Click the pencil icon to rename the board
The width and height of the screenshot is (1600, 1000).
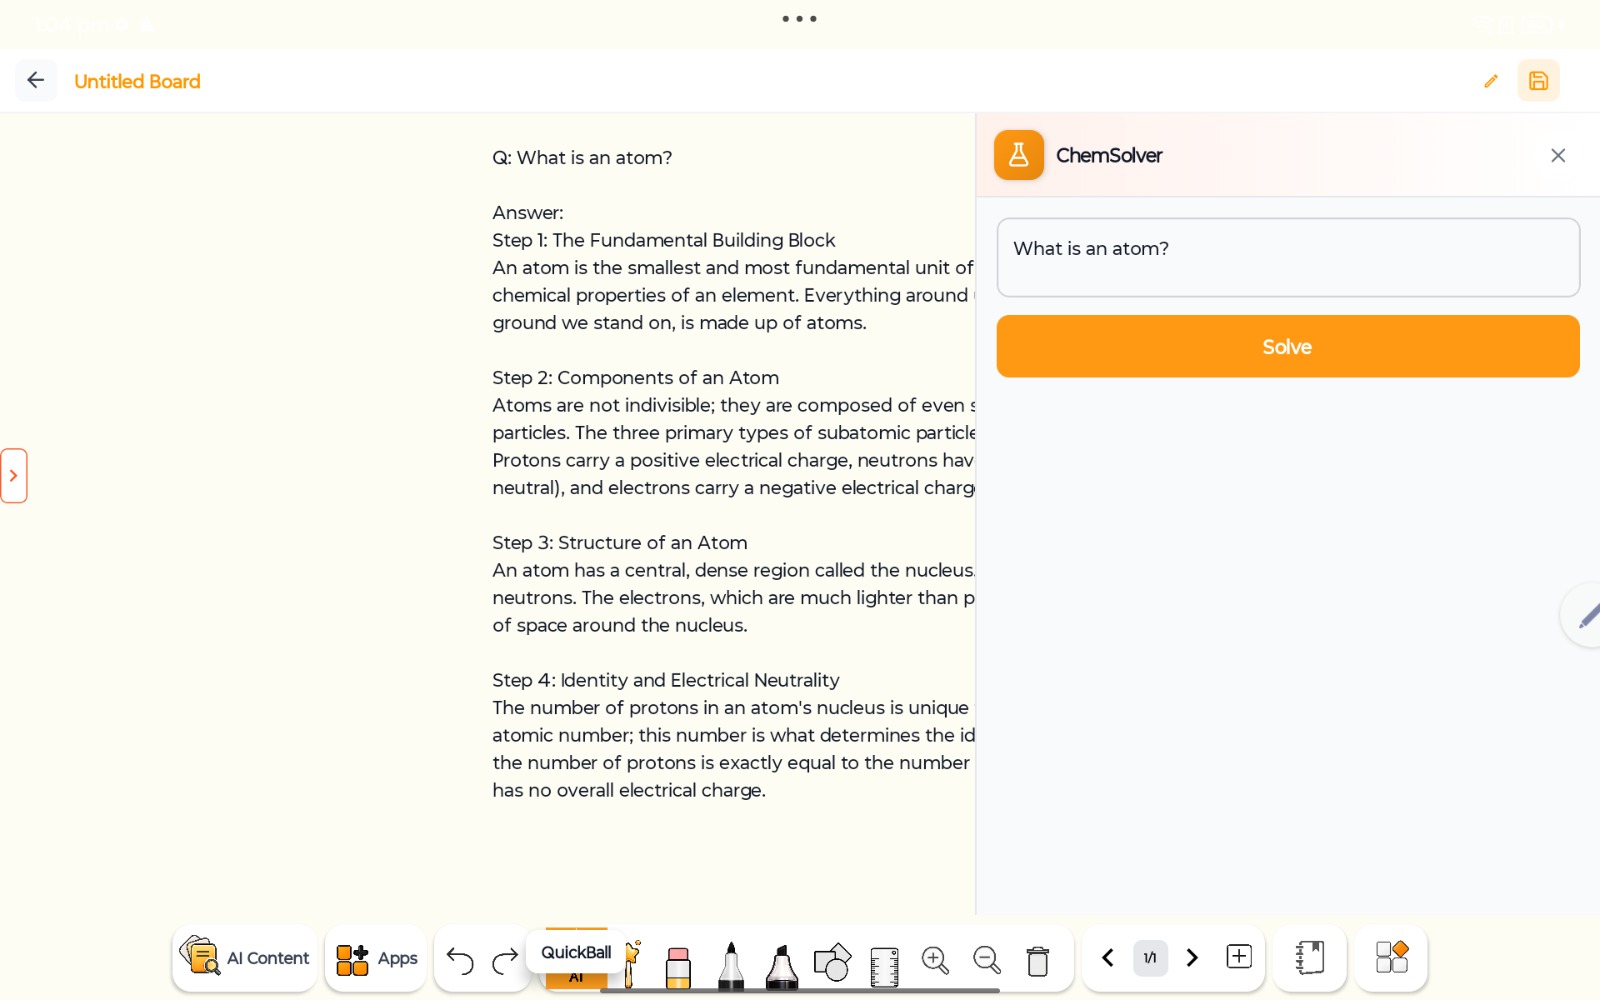pyautogui.click(x=1491, y=81)
